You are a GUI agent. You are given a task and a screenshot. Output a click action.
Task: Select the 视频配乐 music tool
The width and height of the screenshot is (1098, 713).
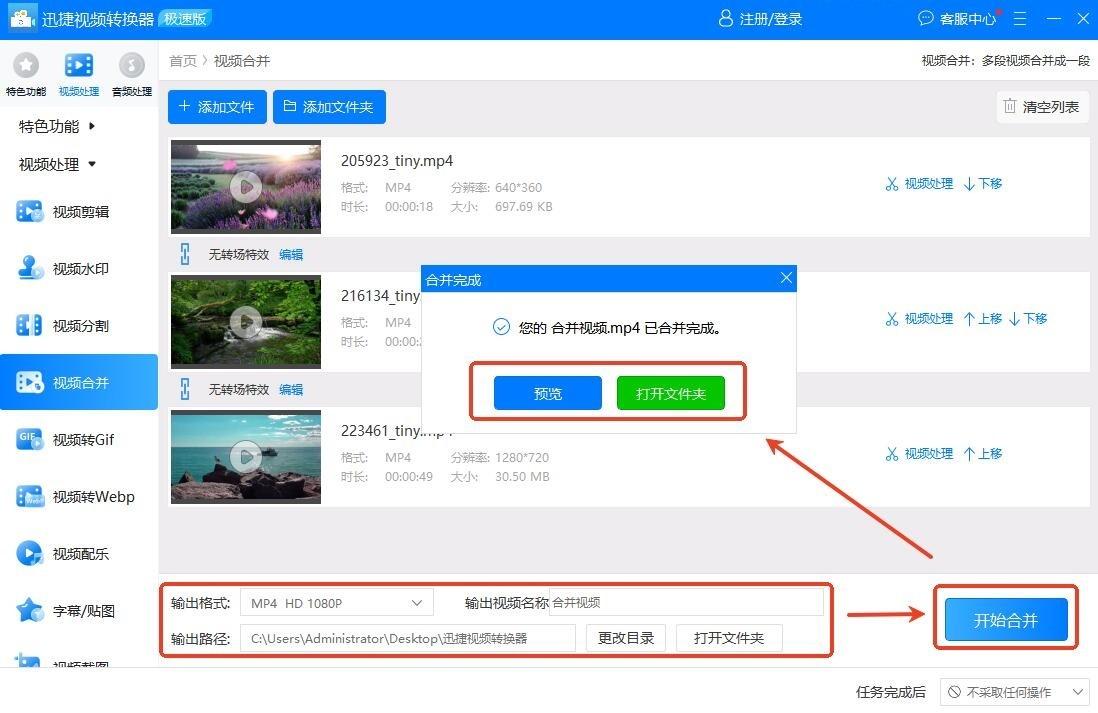pos(79,554)
